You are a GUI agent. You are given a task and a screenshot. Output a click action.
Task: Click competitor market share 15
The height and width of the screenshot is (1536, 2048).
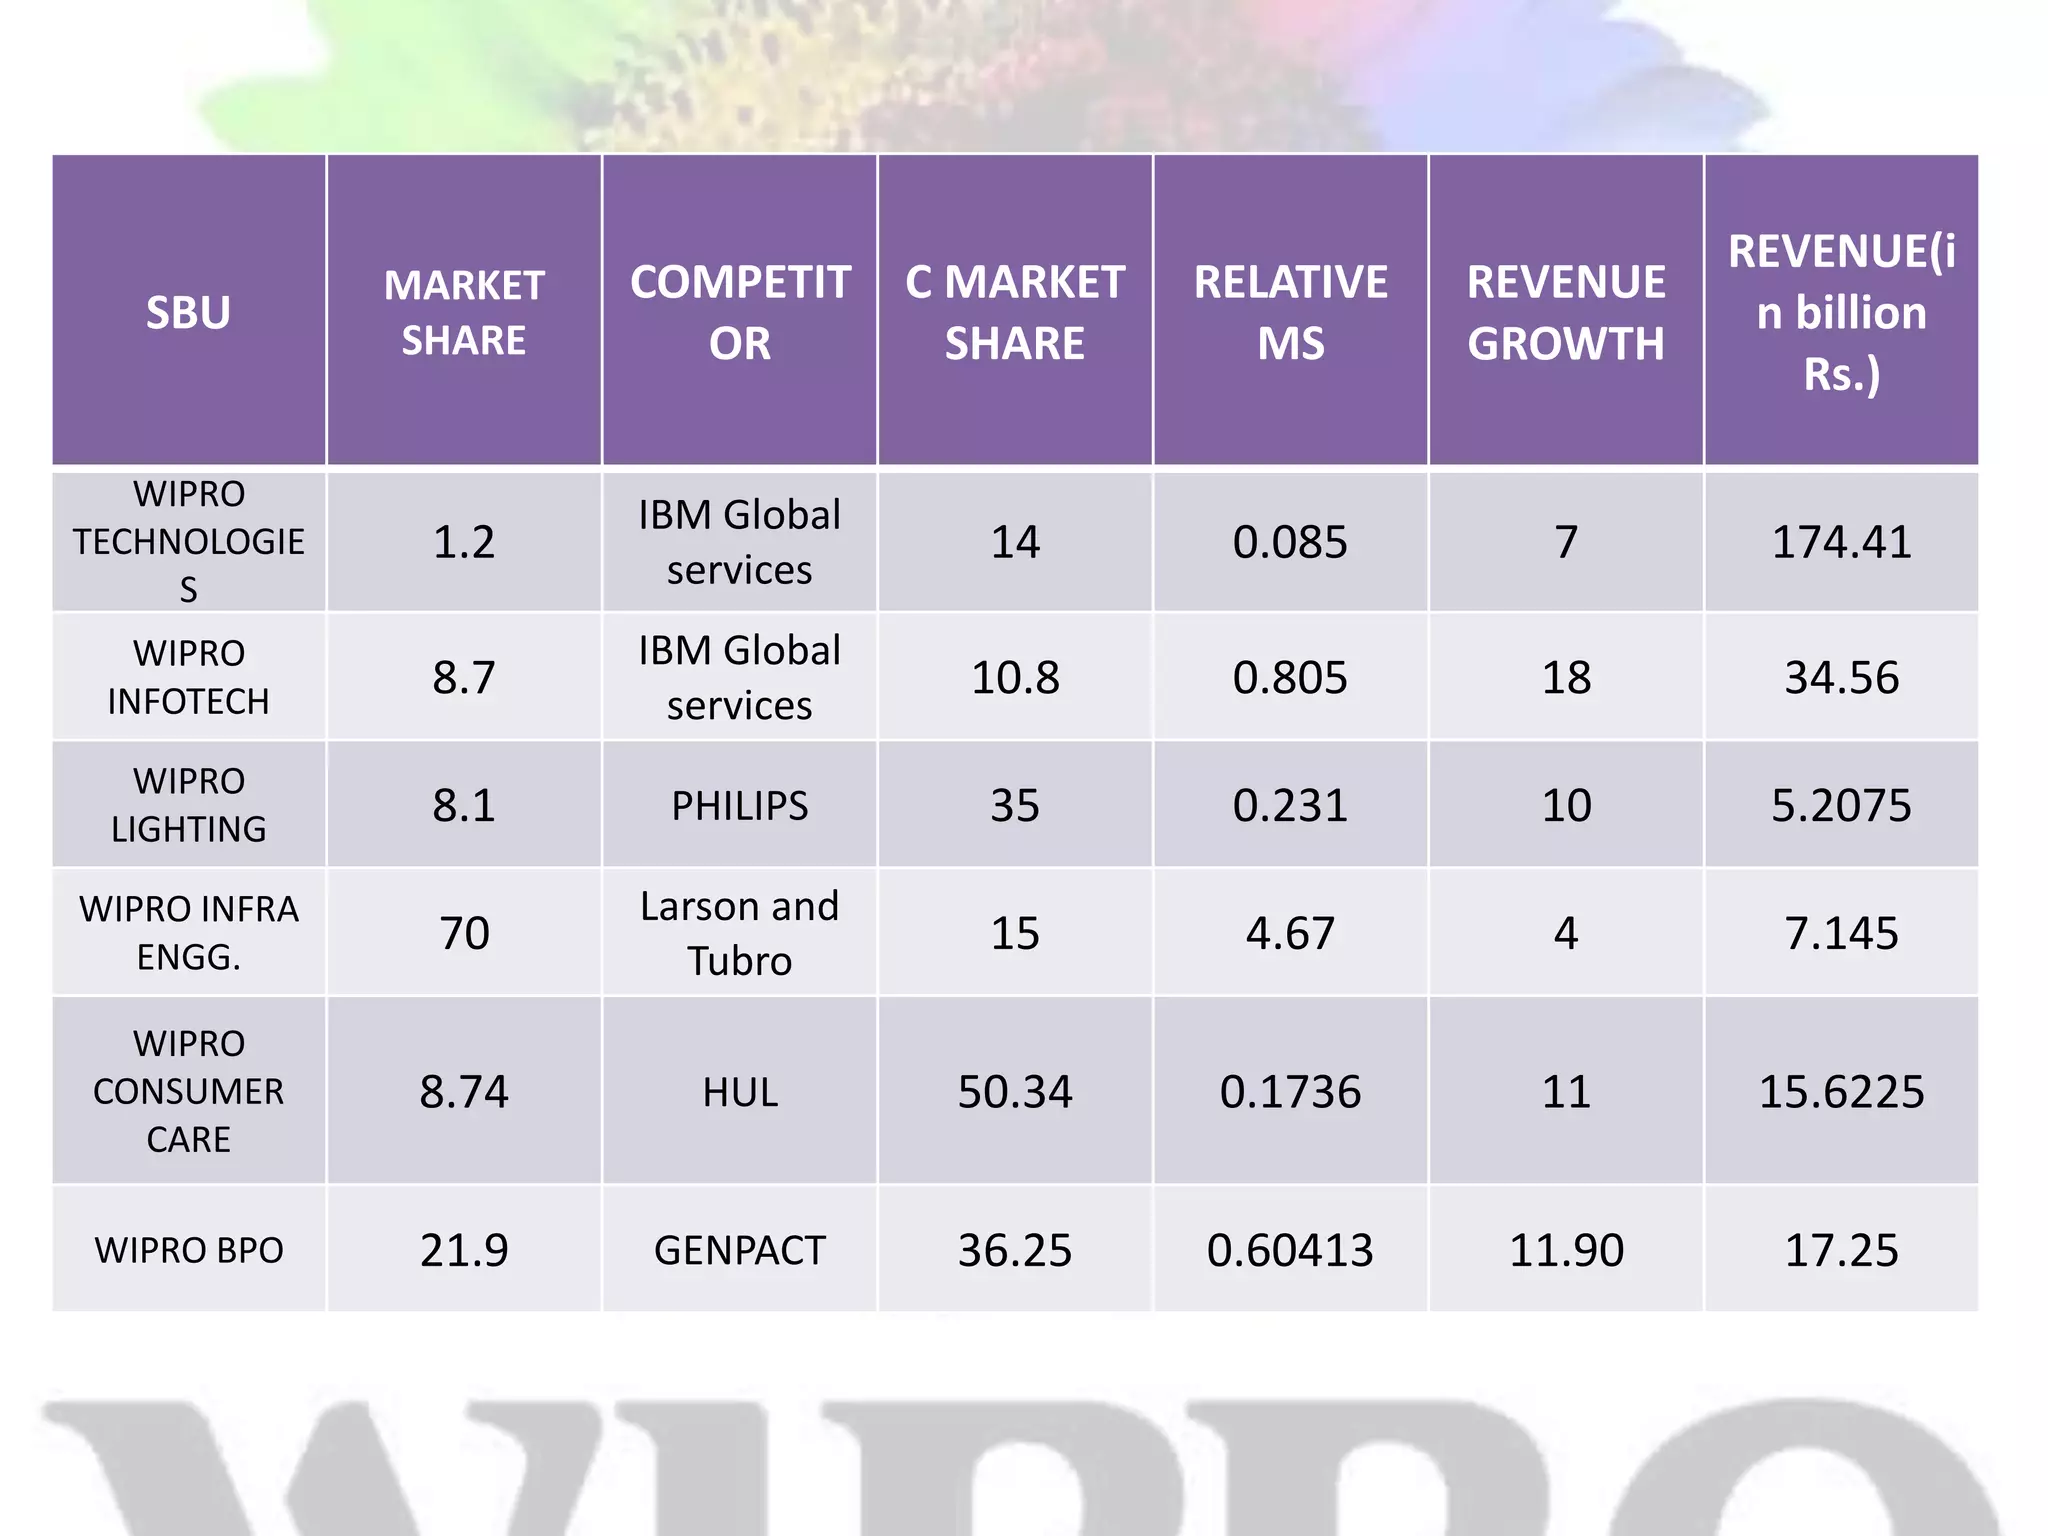pos(1015,933)
